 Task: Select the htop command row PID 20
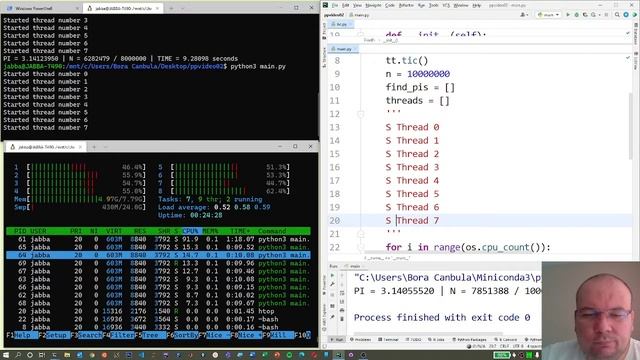click(158, 311)
